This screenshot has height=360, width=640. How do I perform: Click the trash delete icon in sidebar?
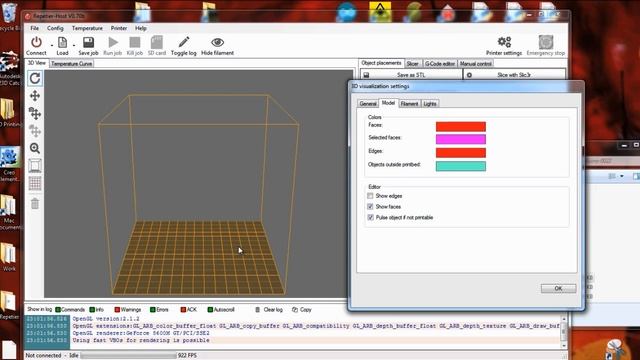(35, 203)
